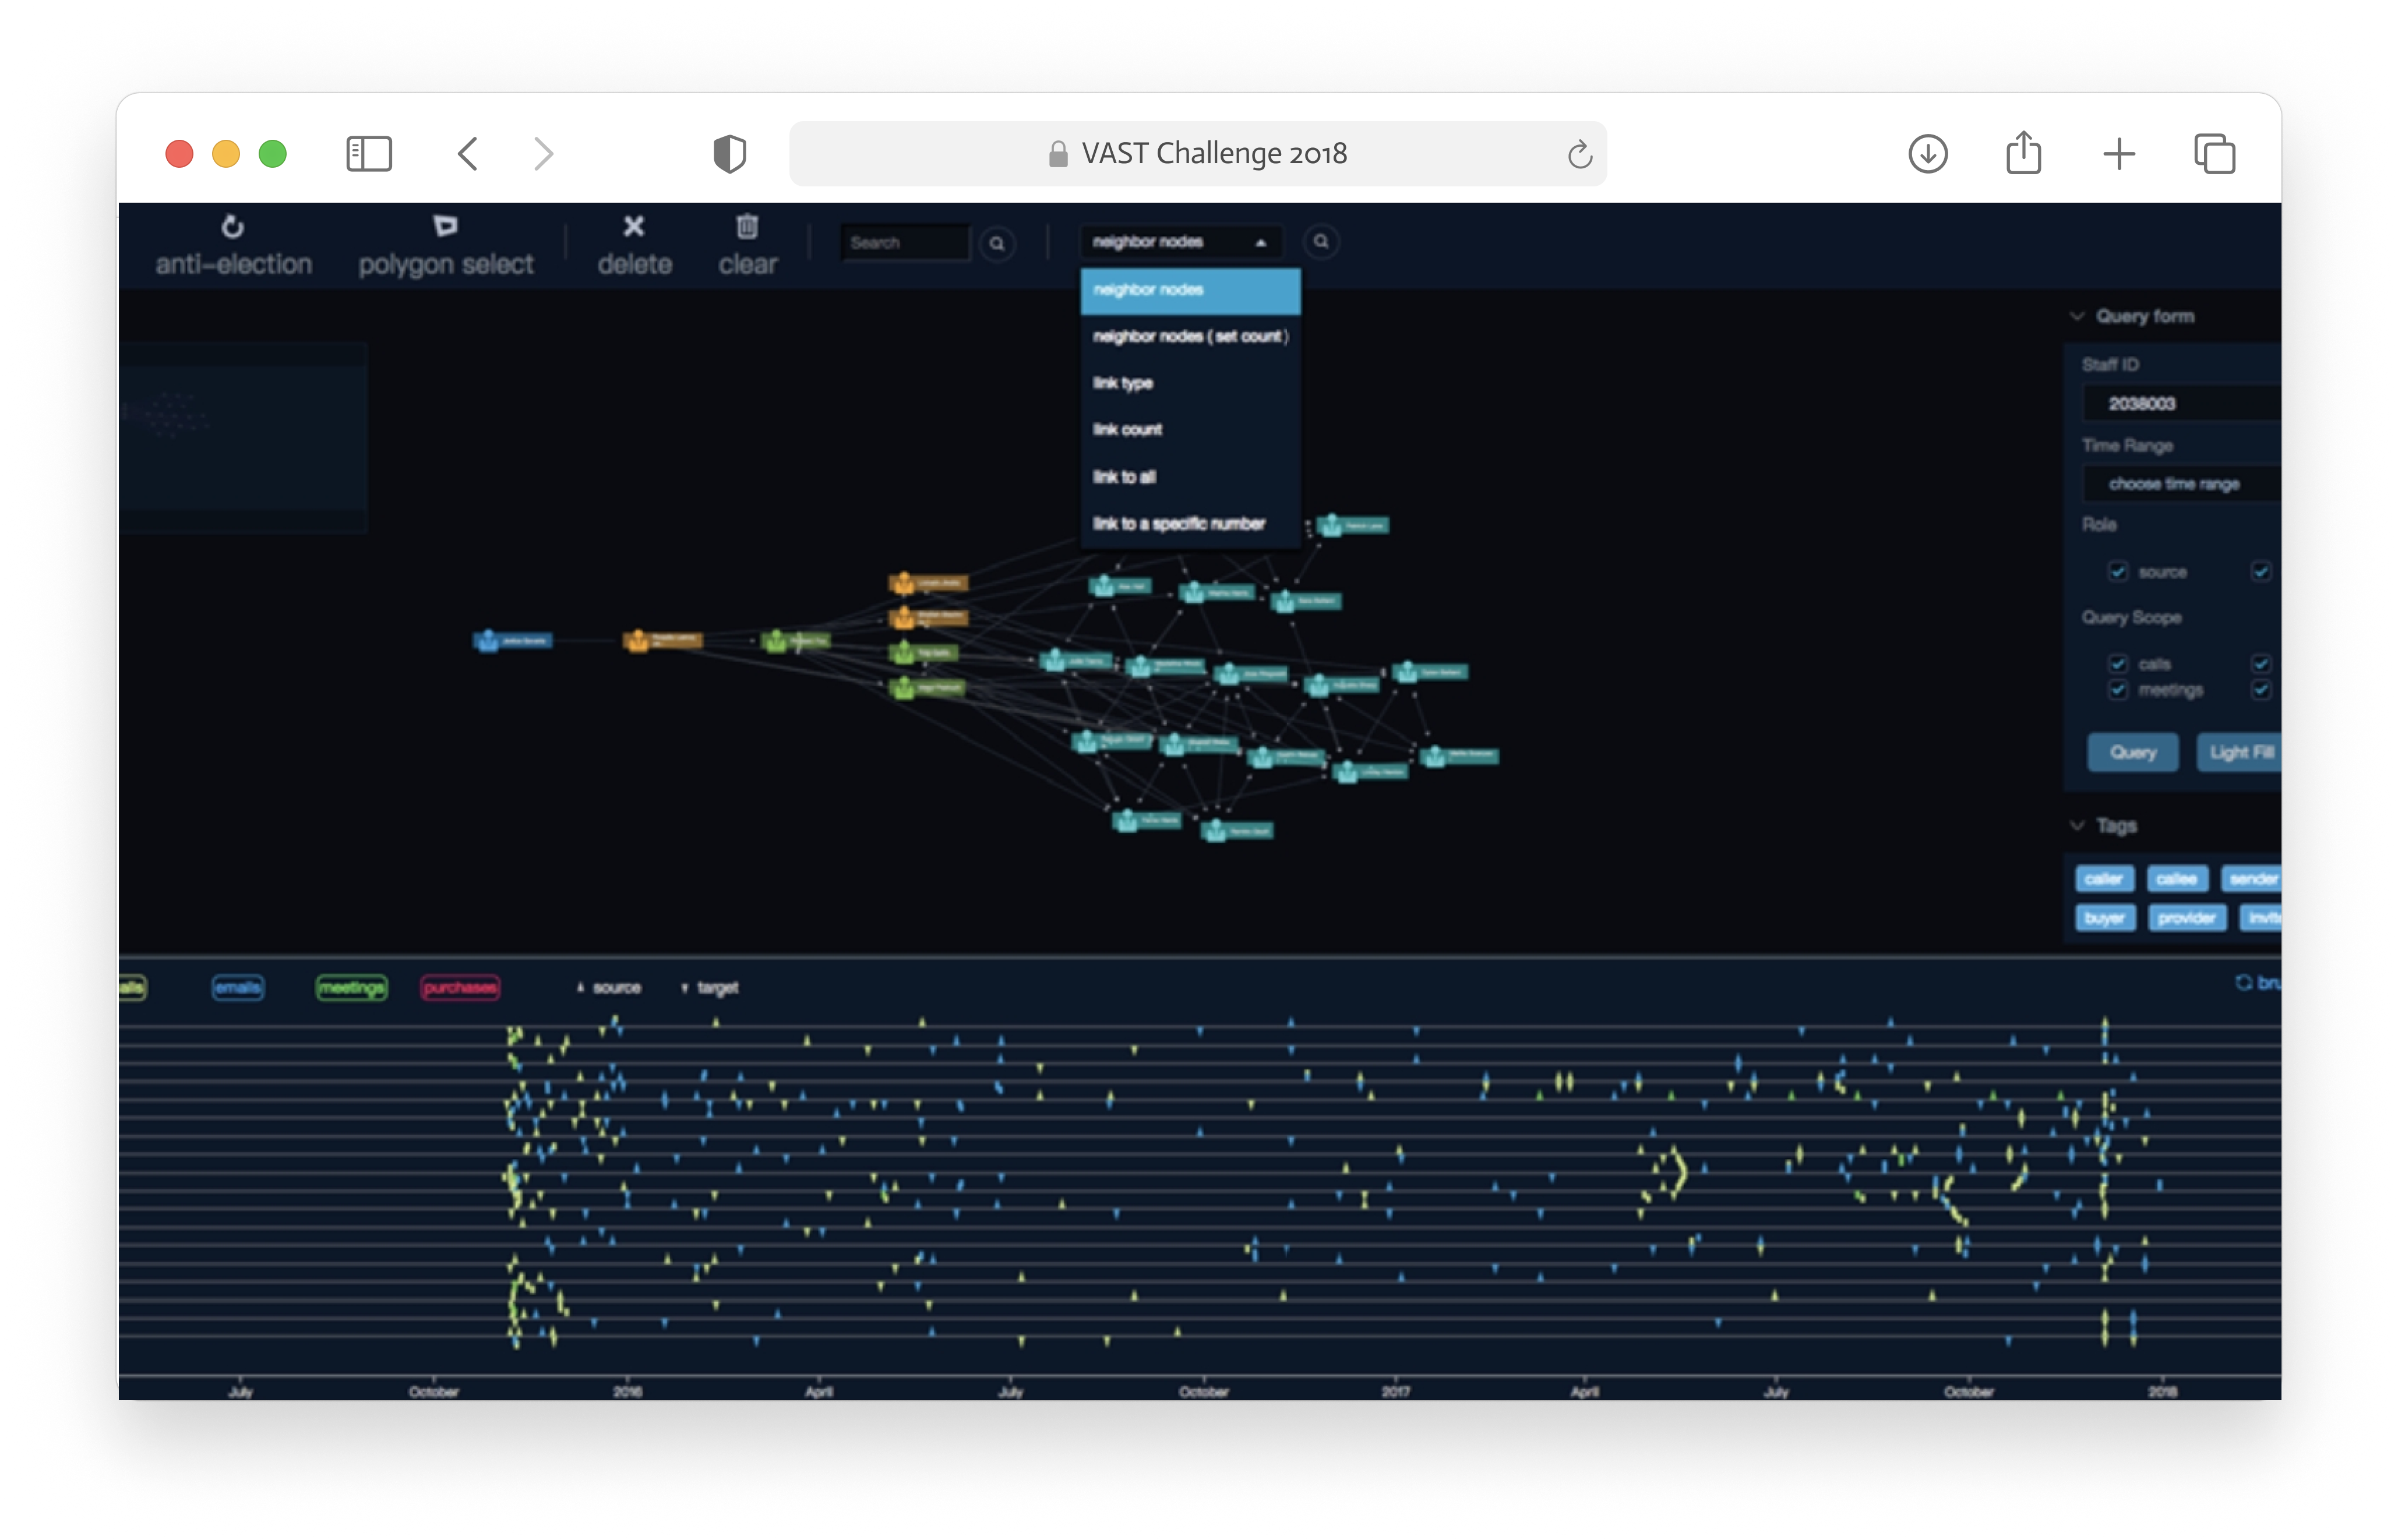Toggle the source role checkbox
This screenshot has height=1540, width=2398.
pyautogui.click(x=2117, y=572)
